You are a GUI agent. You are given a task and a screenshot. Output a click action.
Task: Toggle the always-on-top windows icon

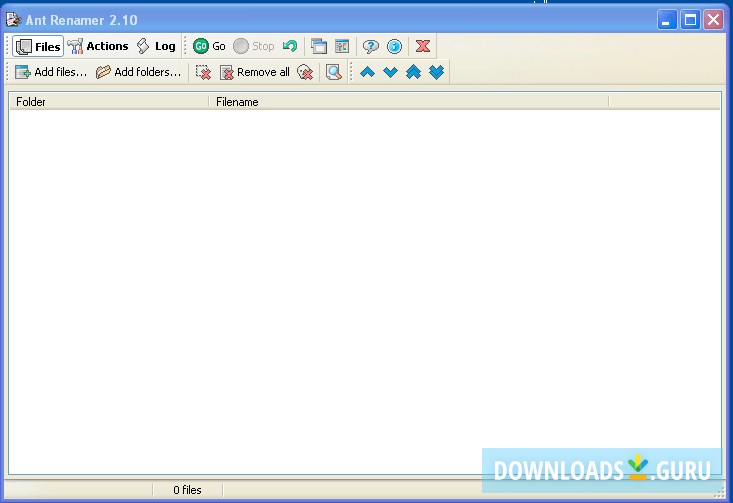[319, 46]
